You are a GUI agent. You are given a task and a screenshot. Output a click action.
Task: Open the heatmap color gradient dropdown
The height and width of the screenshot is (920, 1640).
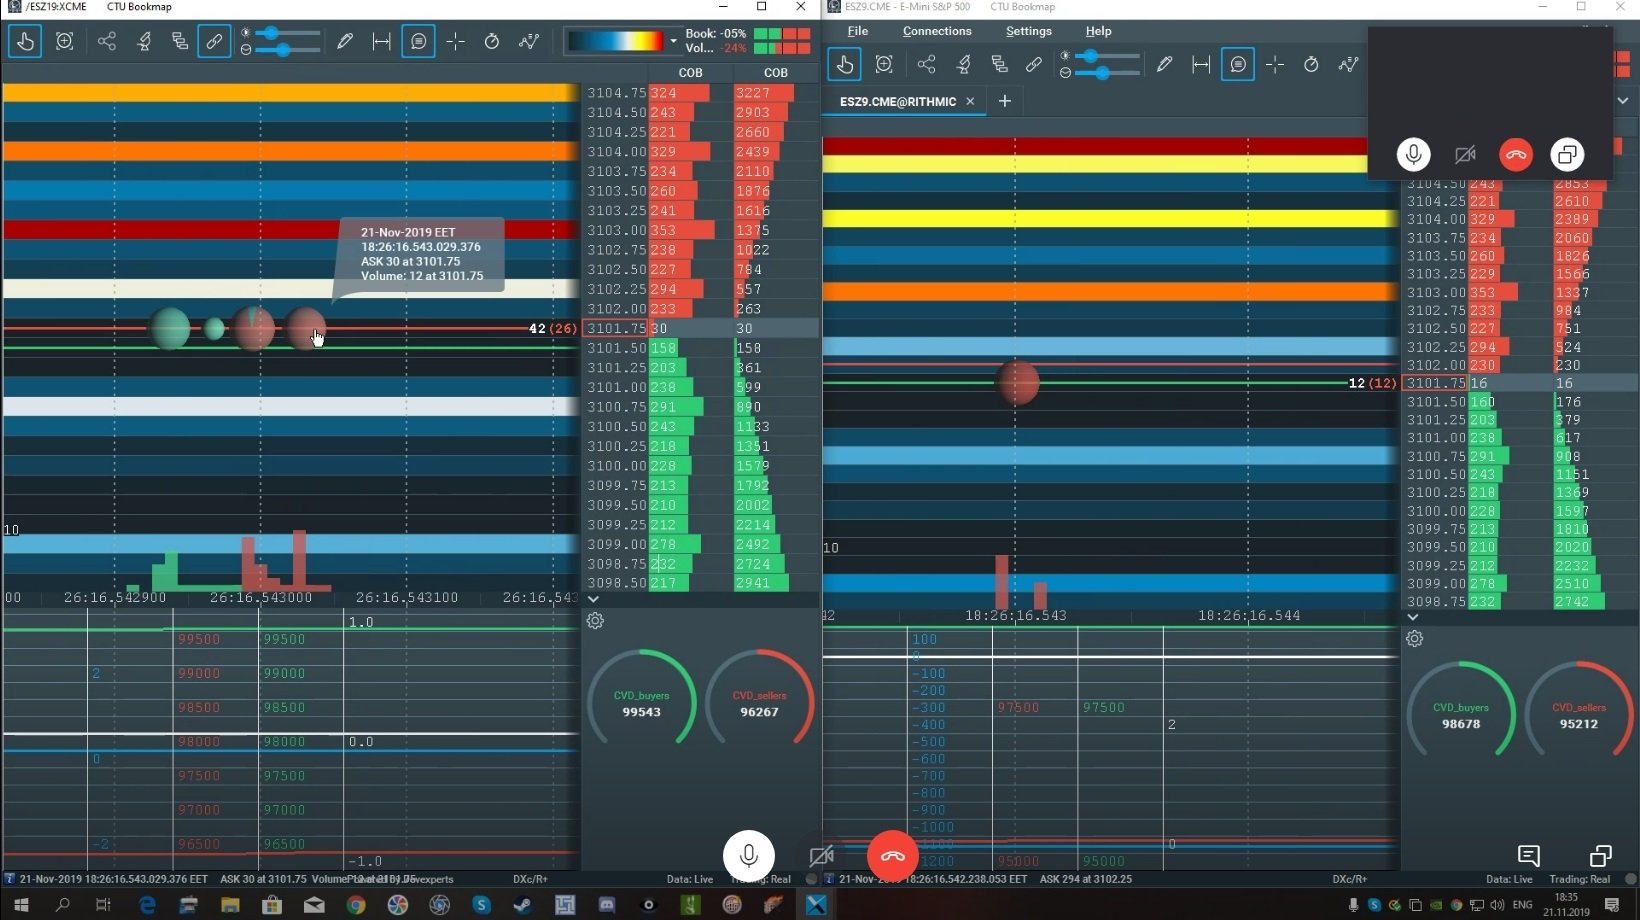(673, 42)
